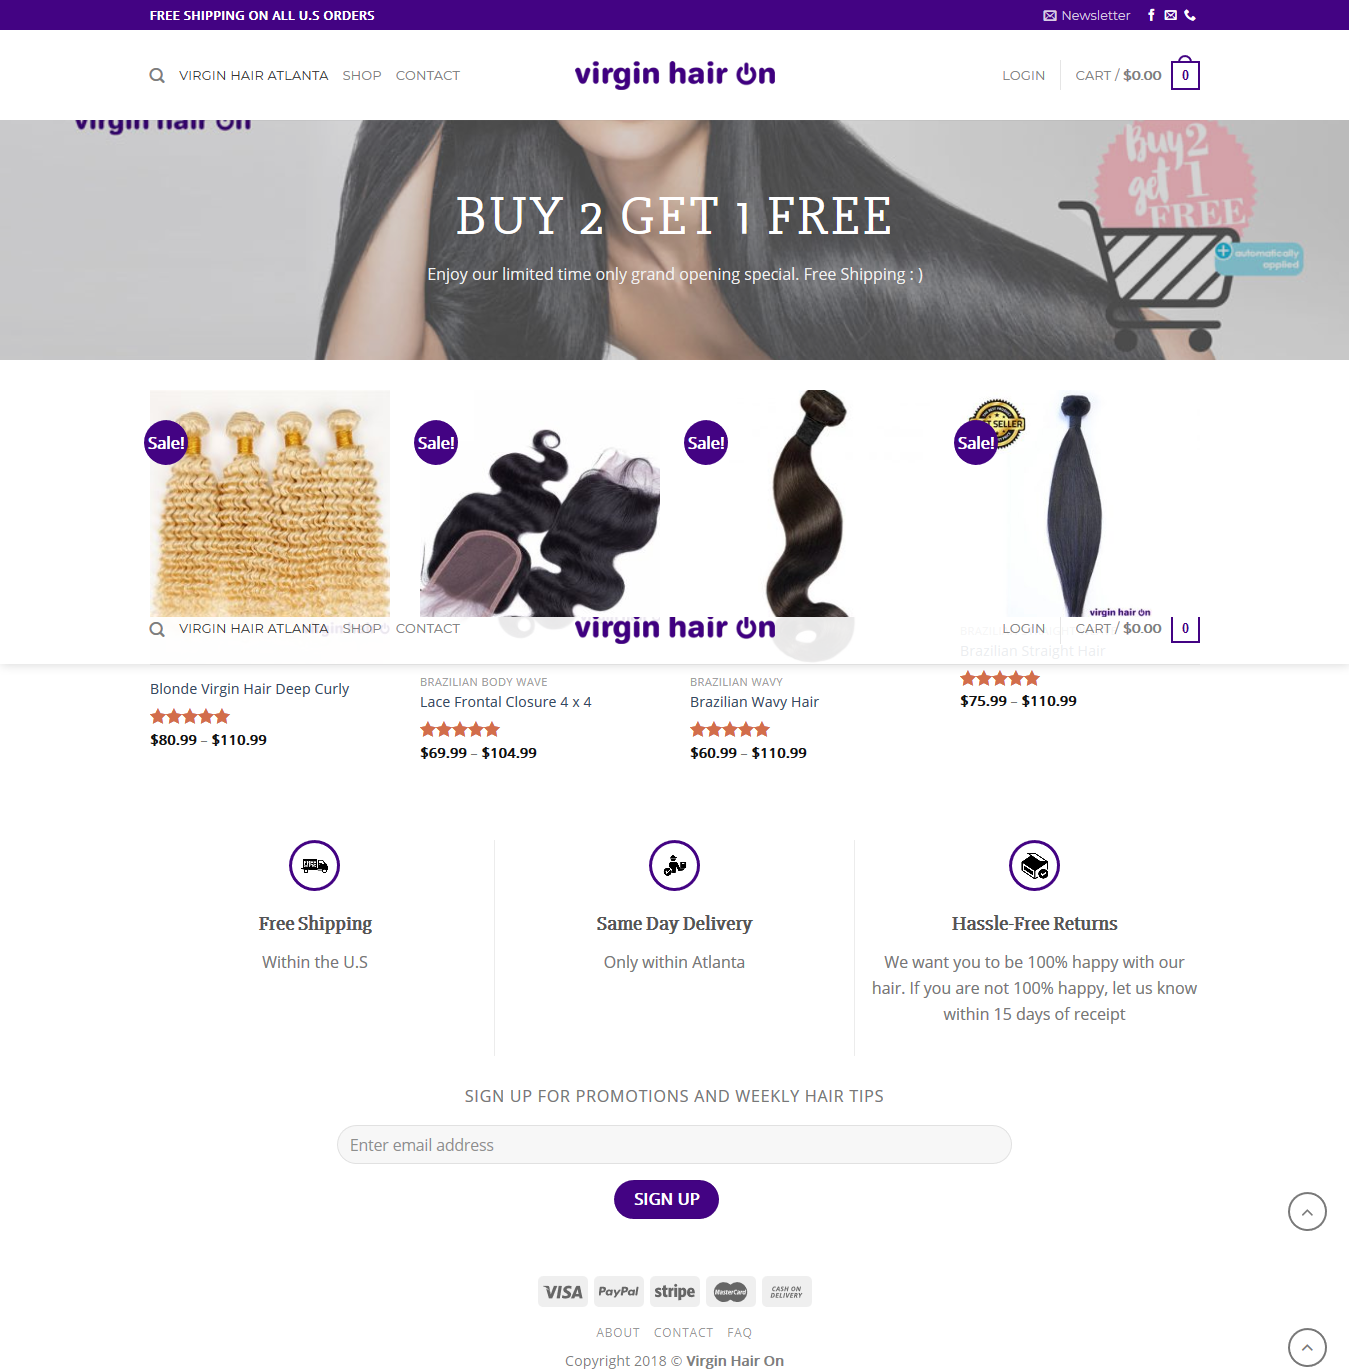Click the Free Shipping truck icon
This screenshot has width=1349, height=1370.
point(315,865)
